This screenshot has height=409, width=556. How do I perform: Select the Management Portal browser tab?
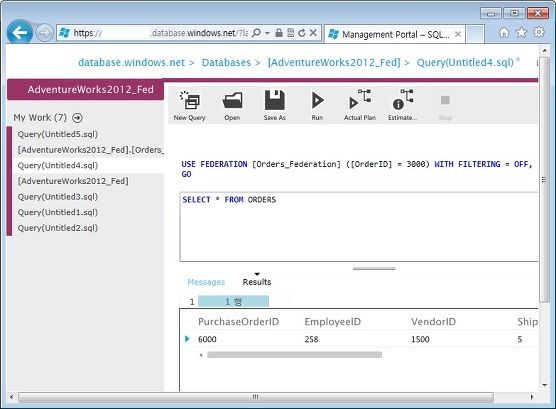tap(395, 34)
